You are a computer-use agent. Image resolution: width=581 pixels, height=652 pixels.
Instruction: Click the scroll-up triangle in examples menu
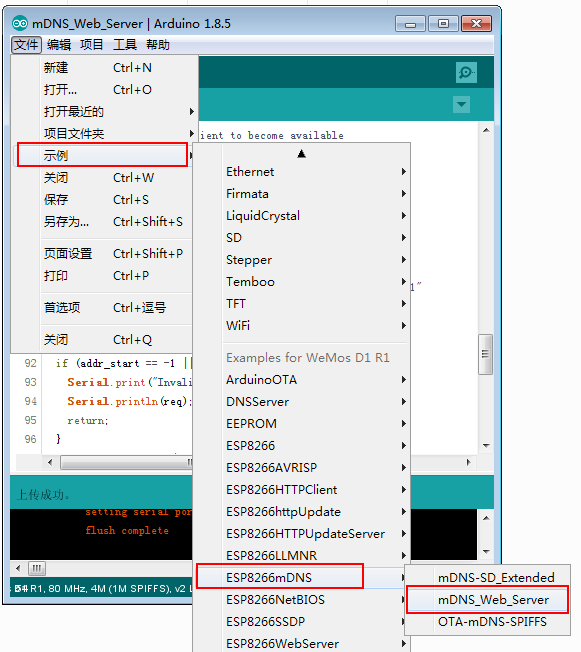pos(302,154)
